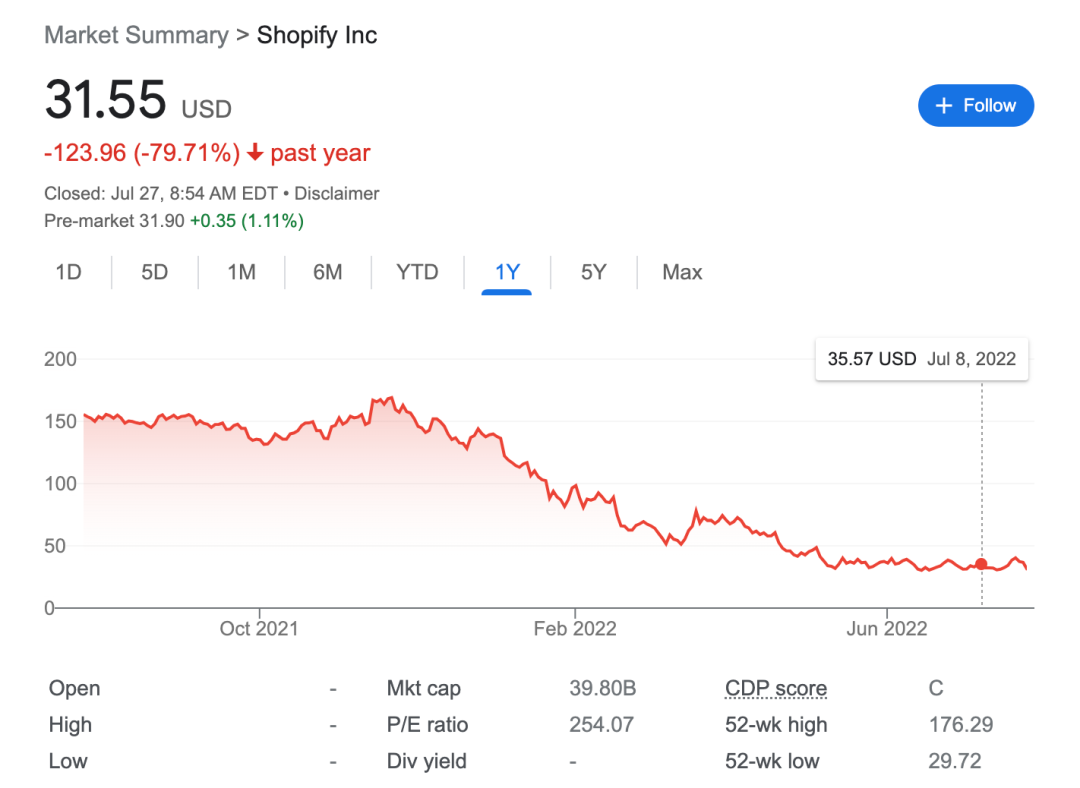
Task: Select the 5D time range tab
Action: point(154,272)
